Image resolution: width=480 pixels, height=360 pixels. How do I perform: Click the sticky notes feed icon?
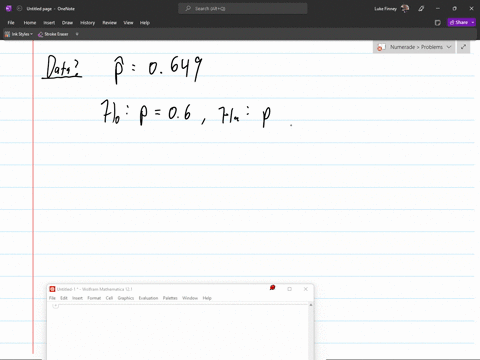coord(438,23)
